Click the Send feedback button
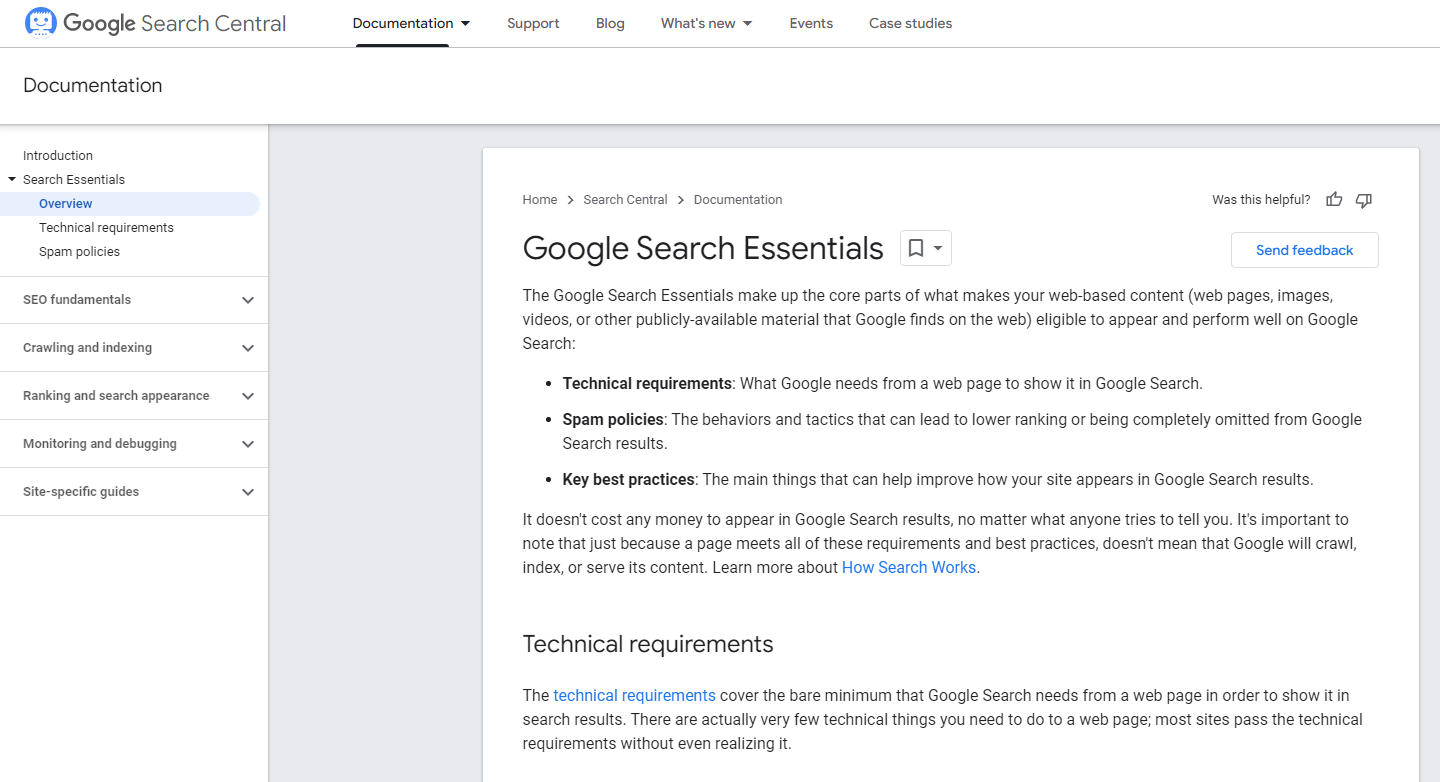 click(1304, 250)
